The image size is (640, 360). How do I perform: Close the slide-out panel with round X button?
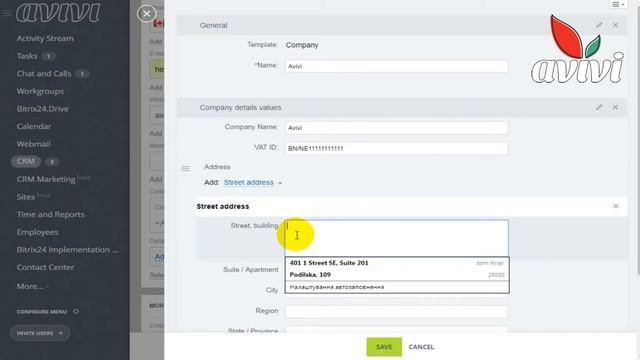click(147, 13)
